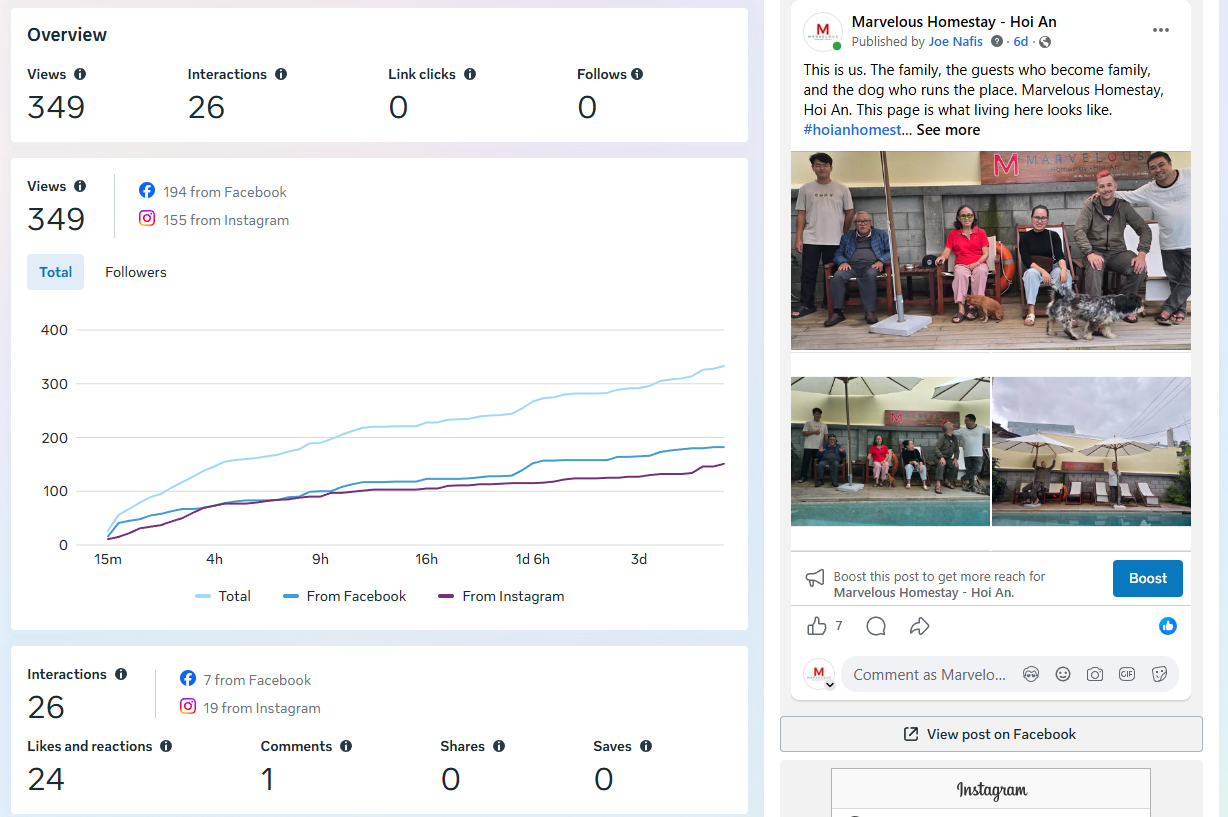Click in the Comment as Marvelo... field
1228x817 pixels.
pyautogui.click(x=929, y=674)
